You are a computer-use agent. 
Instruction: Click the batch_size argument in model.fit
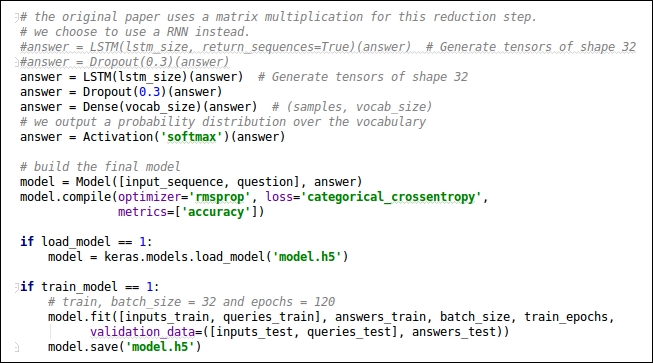click(475, 317)
